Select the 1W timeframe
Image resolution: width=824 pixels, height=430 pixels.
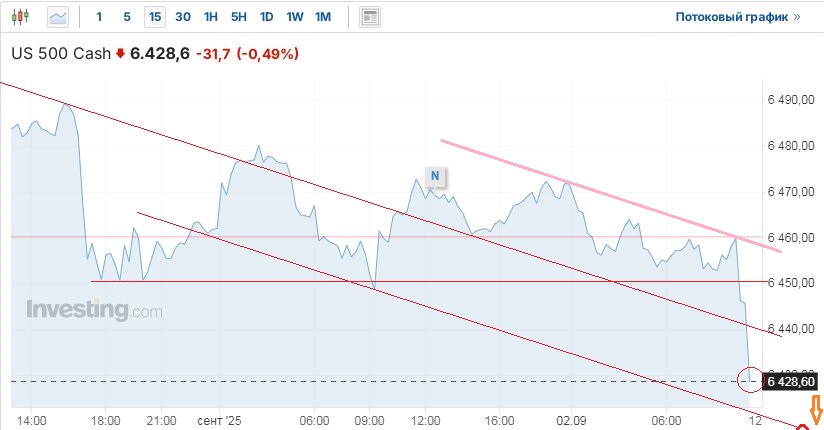click(294, 17)
